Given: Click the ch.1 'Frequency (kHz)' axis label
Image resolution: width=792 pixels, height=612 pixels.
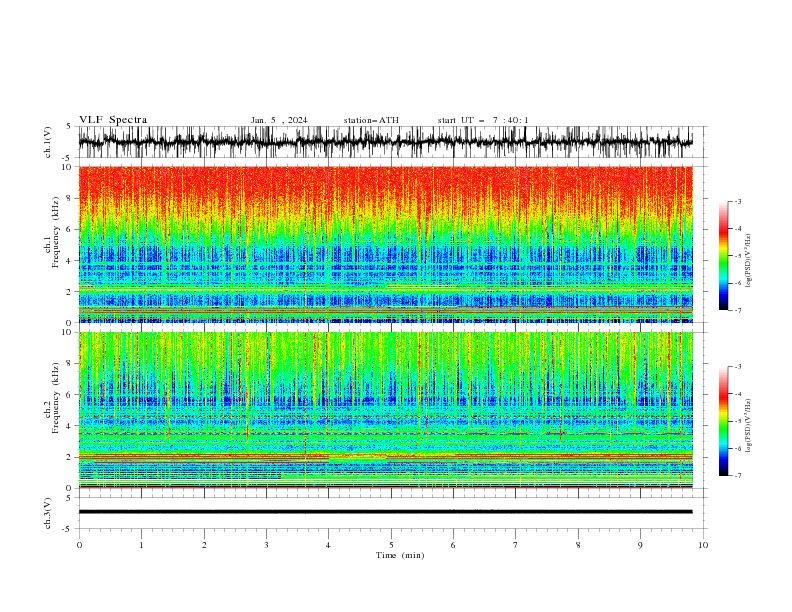Looking at the screenshot, I should [56, 233].
